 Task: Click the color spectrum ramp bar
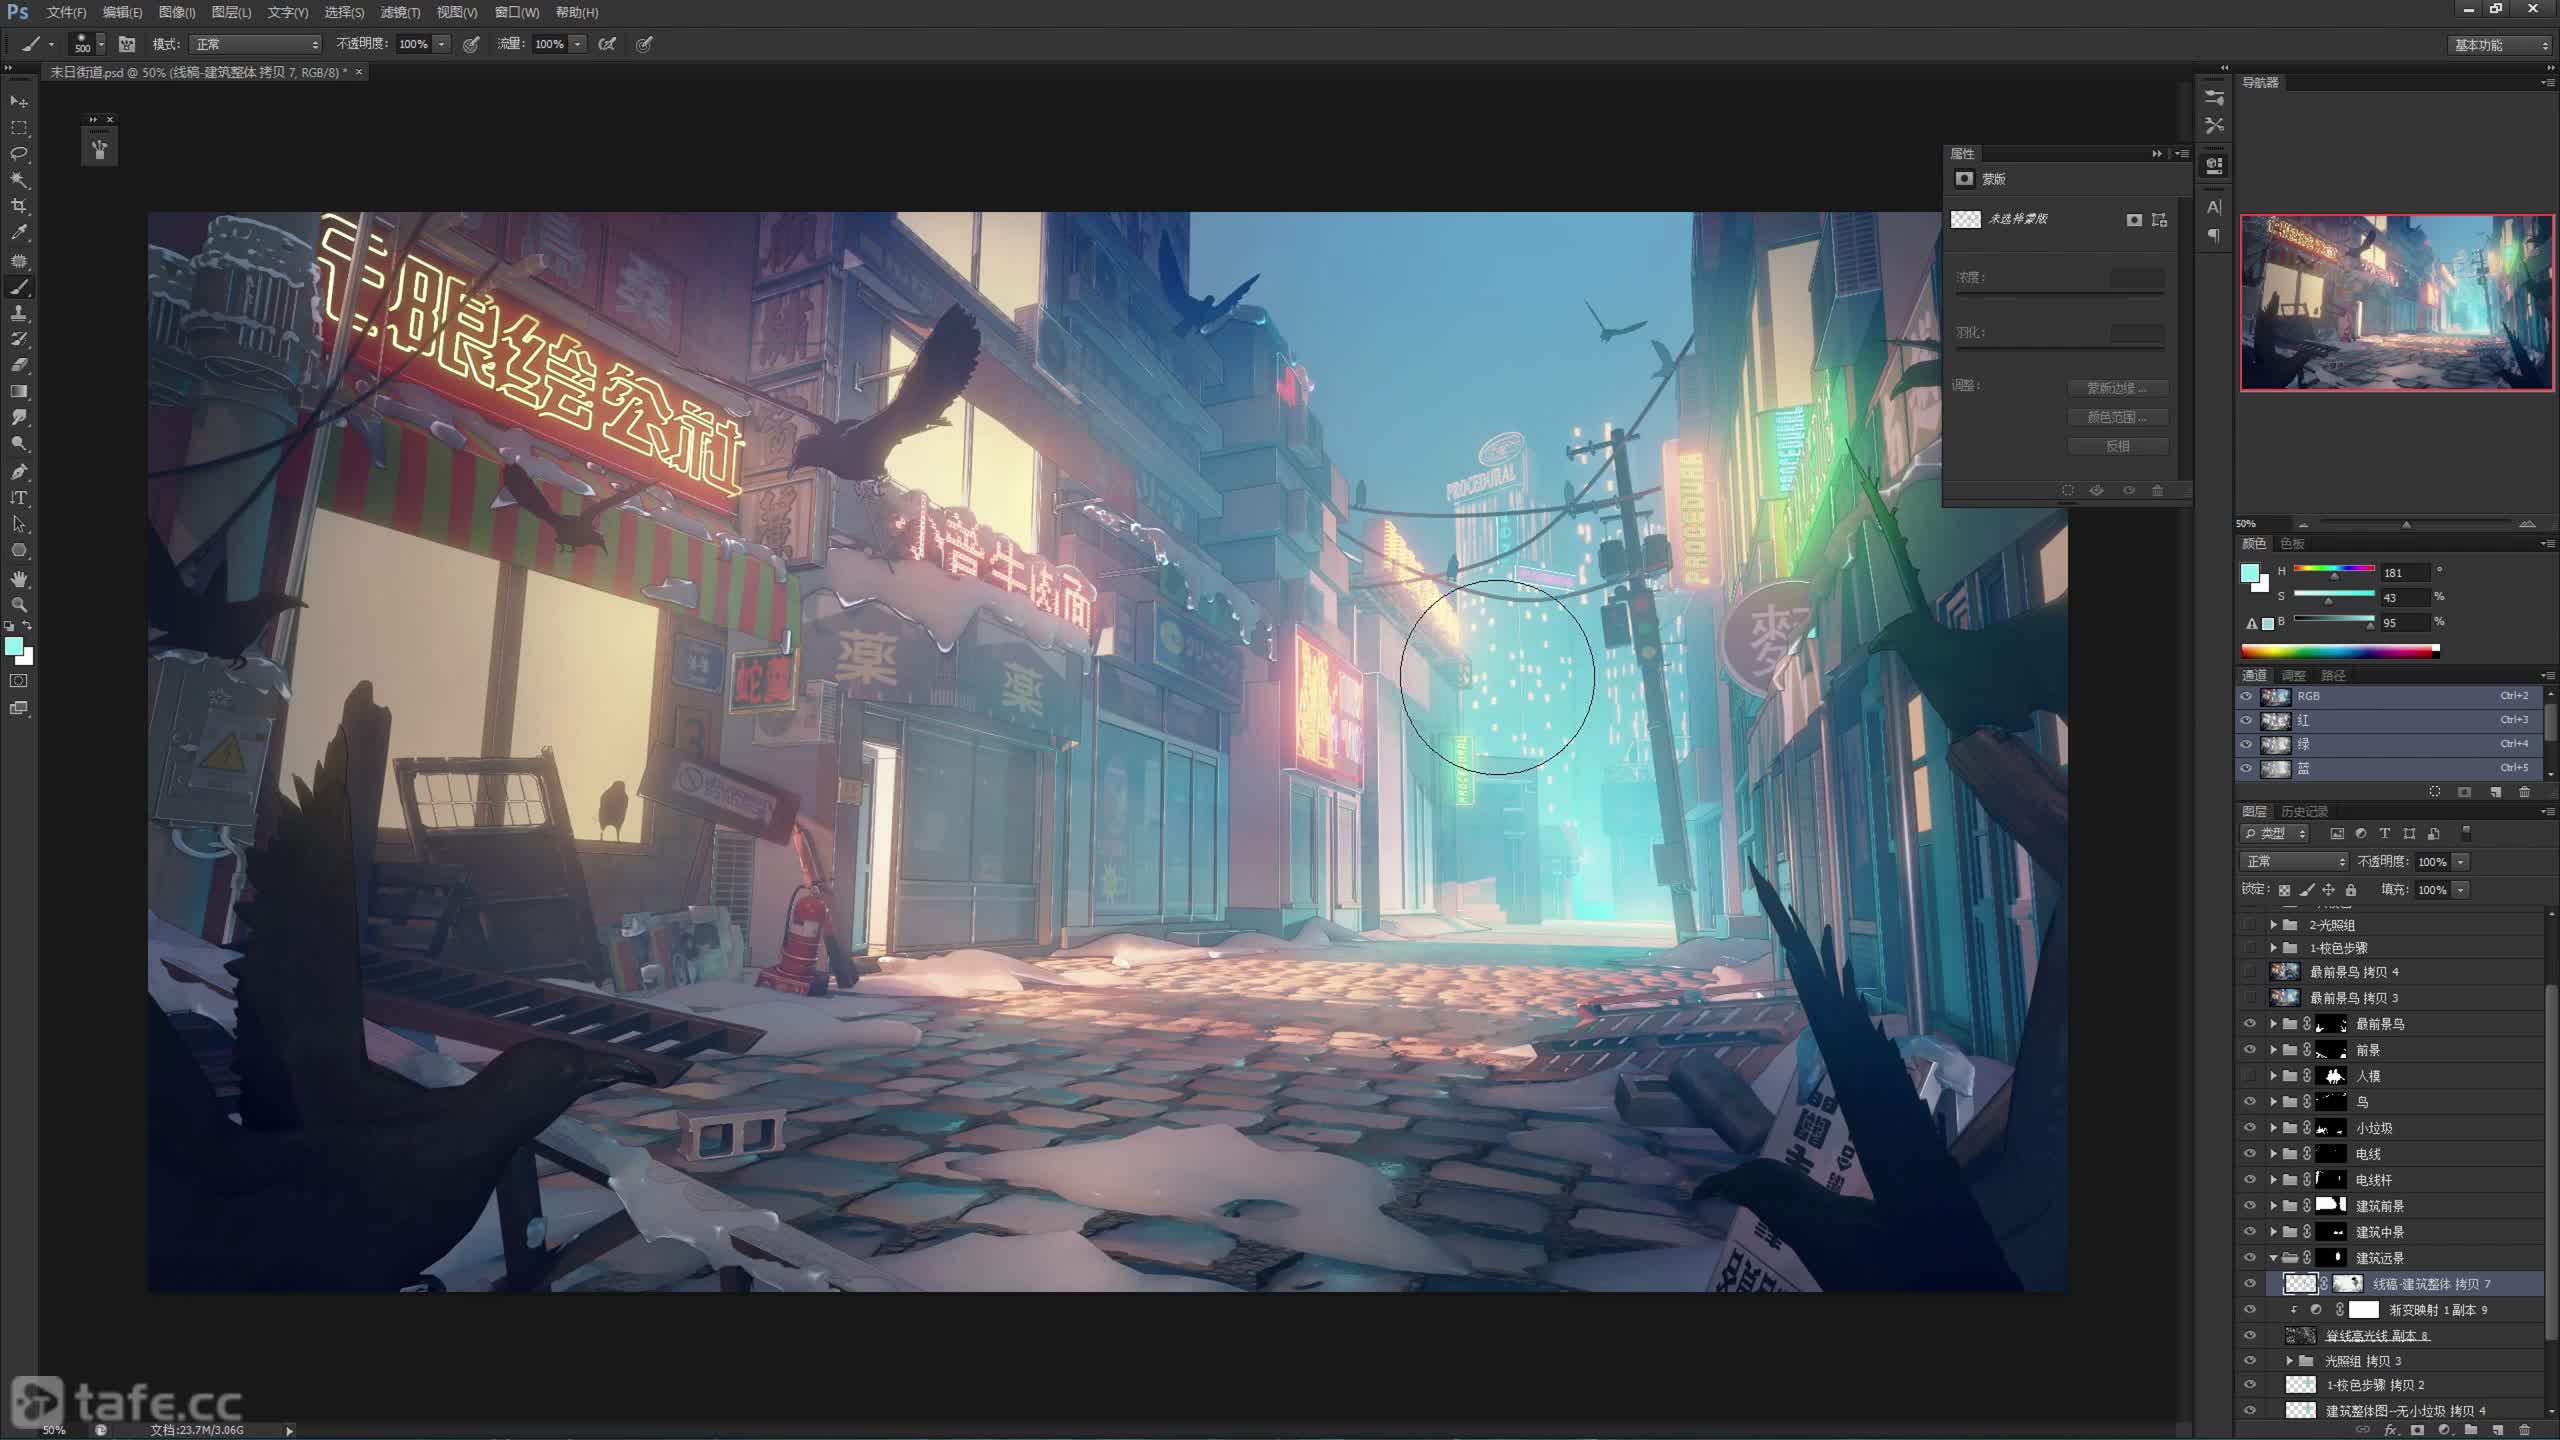coord(2340,651)
